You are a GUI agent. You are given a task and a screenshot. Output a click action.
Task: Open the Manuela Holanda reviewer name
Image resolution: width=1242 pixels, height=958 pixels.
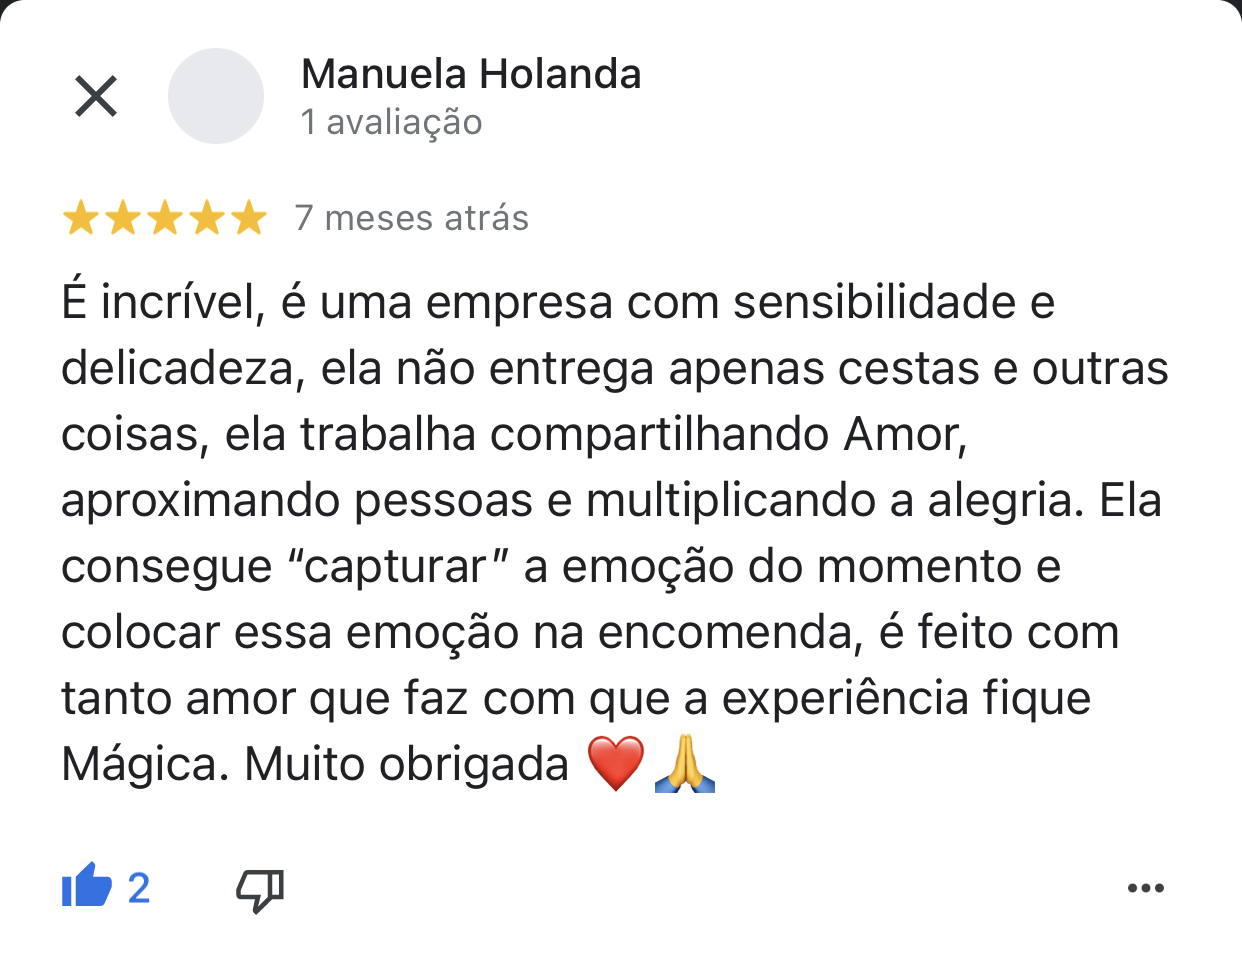tap(471, 74)
